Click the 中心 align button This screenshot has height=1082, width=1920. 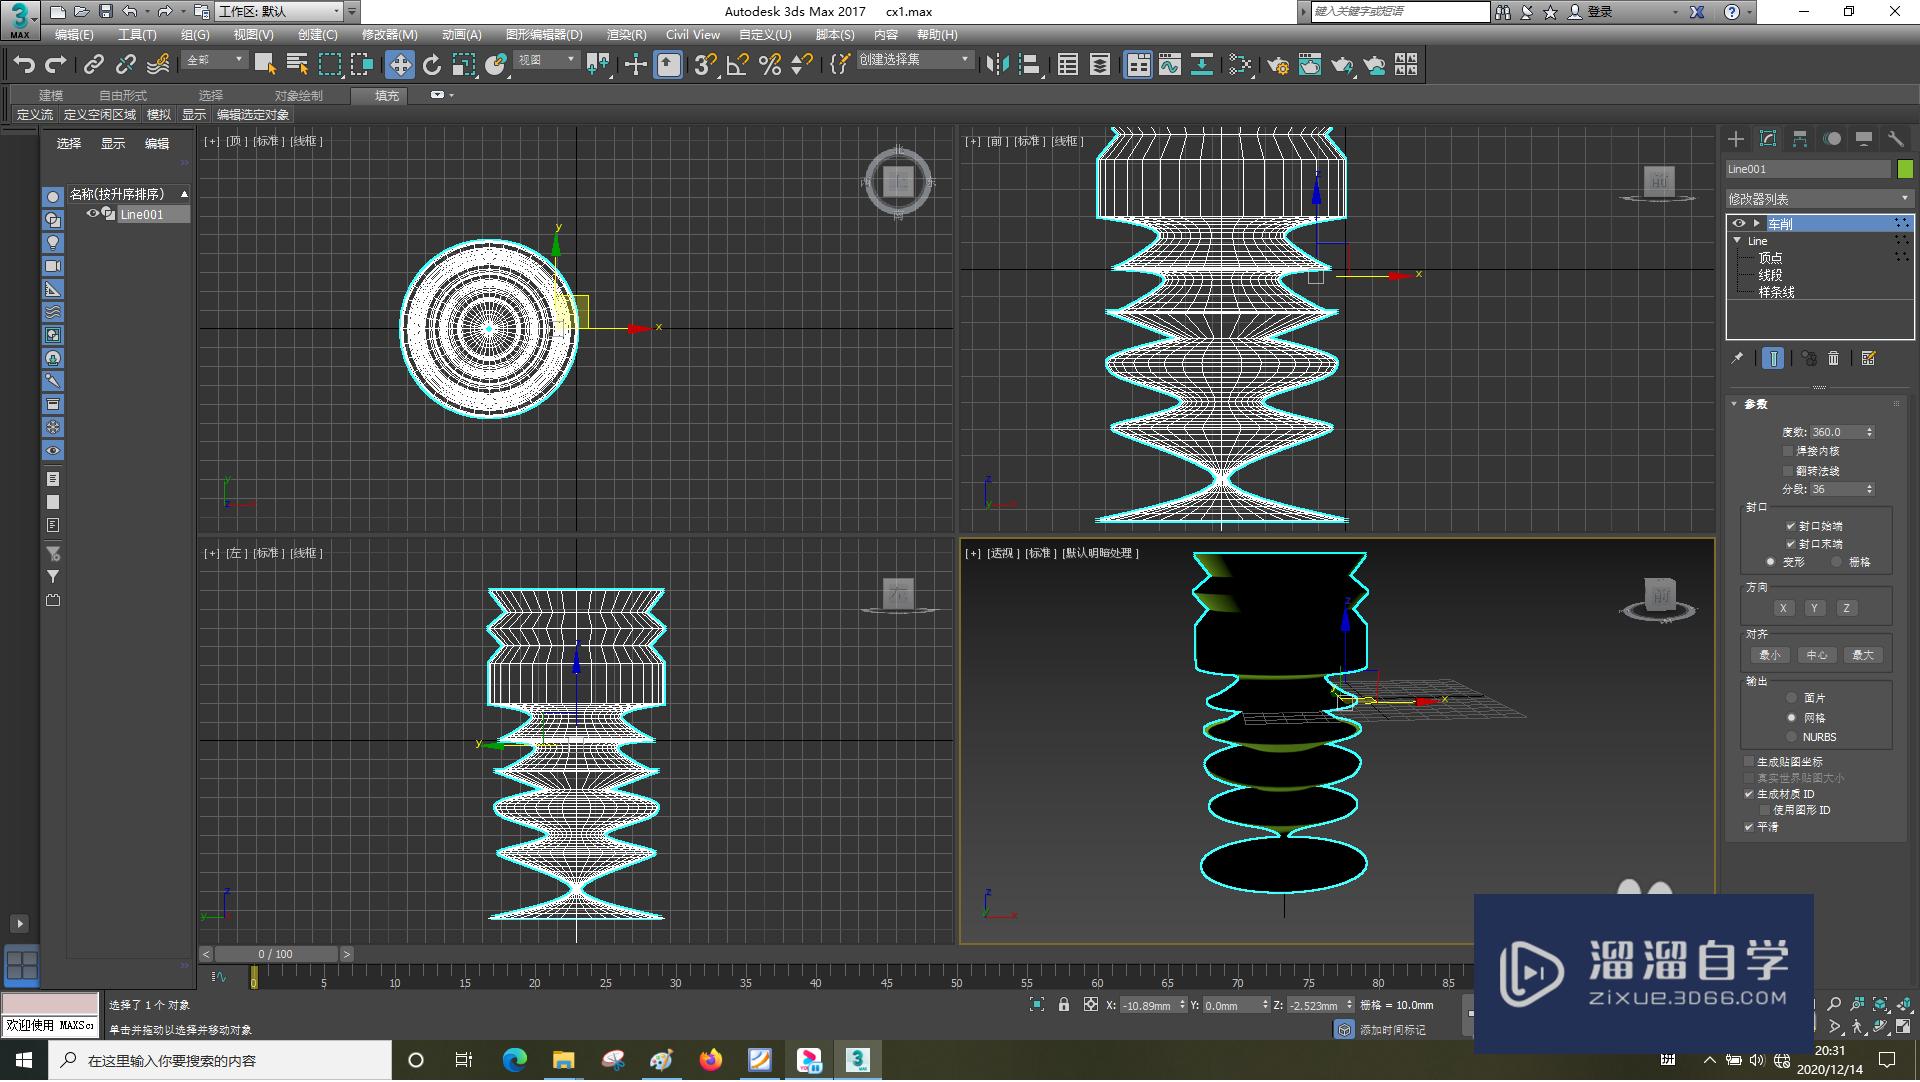(x=1817, y=655)
